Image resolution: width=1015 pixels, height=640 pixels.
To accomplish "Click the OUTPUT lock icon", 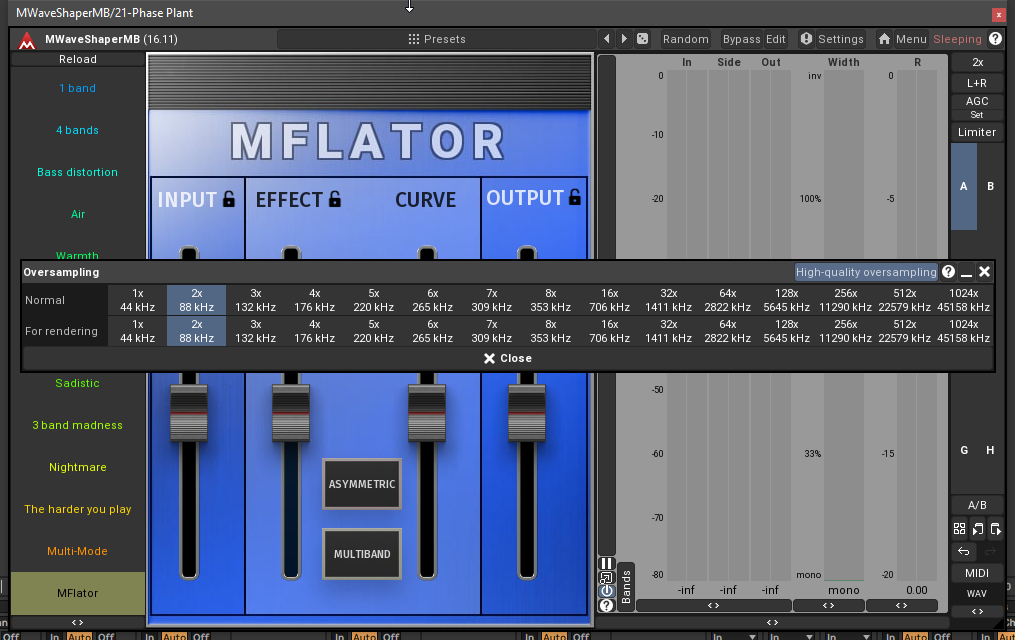I will [x=575, y=197].
